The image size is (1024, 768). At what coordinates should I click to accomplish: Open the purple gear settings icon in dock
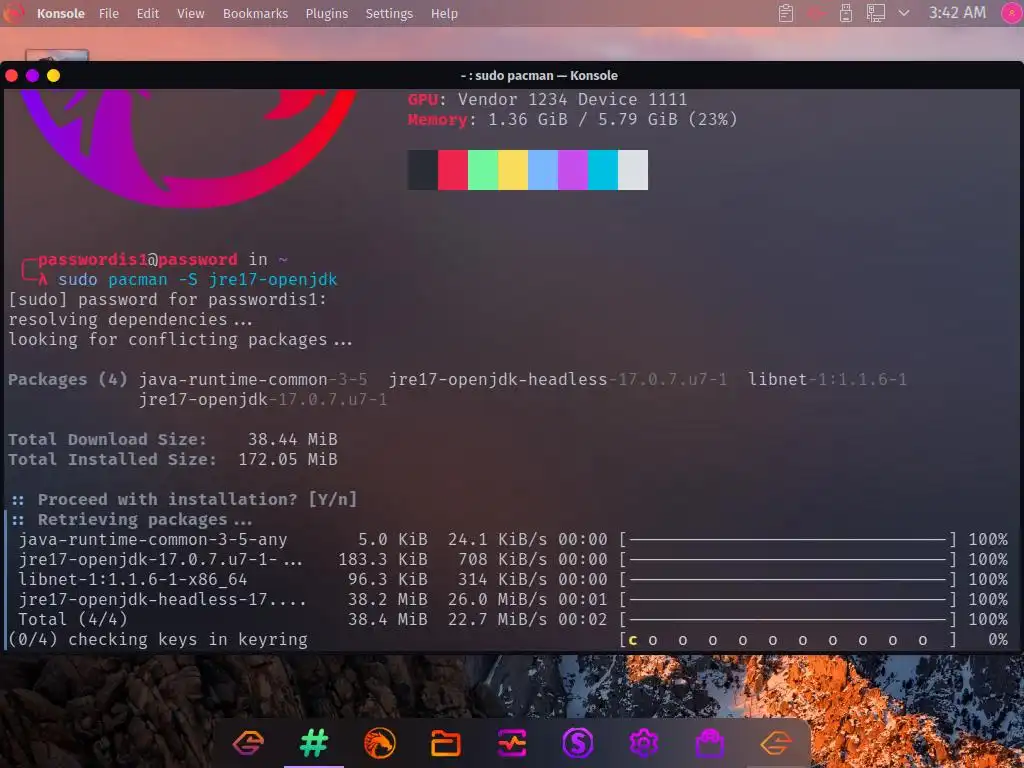643,743
